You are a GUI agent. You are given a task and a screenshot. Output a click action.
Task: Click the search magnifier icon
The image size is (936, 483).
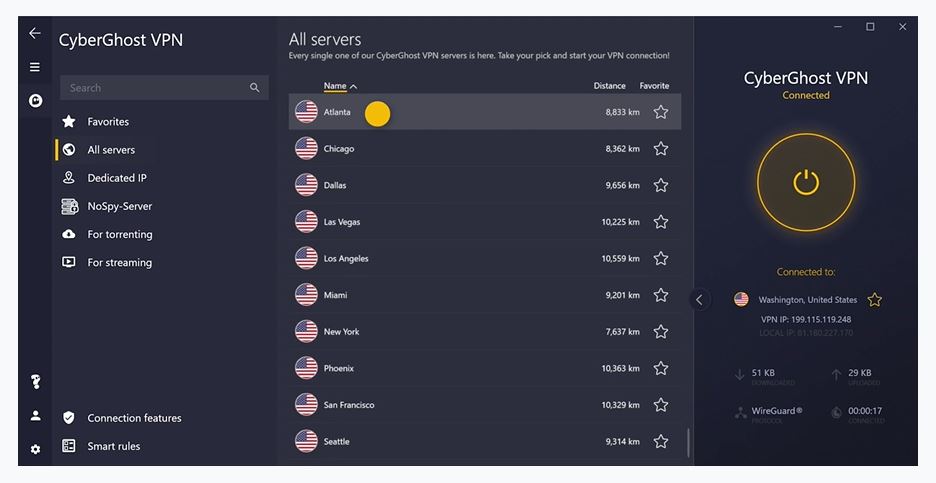click(255, 88)
